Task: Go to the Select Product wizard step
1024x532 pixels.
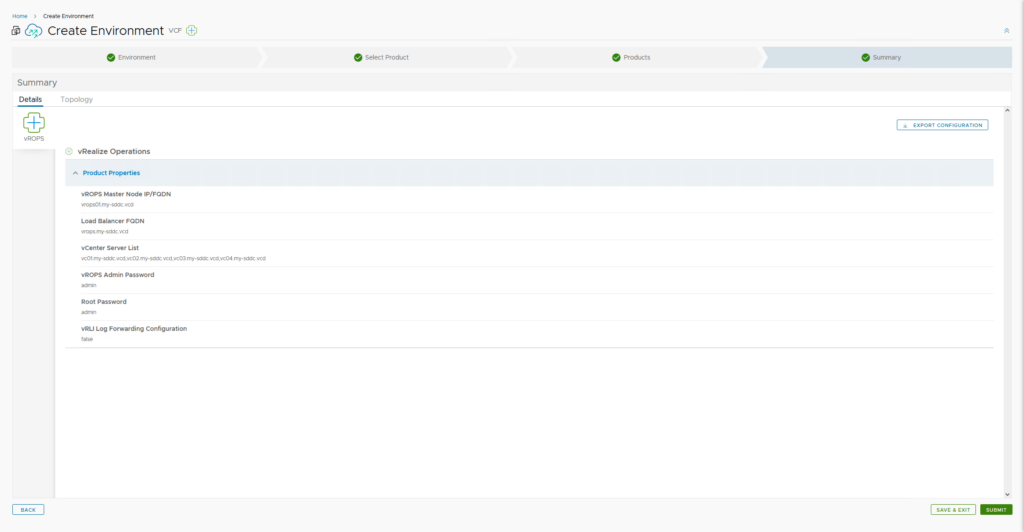Action: coord(386,57)
